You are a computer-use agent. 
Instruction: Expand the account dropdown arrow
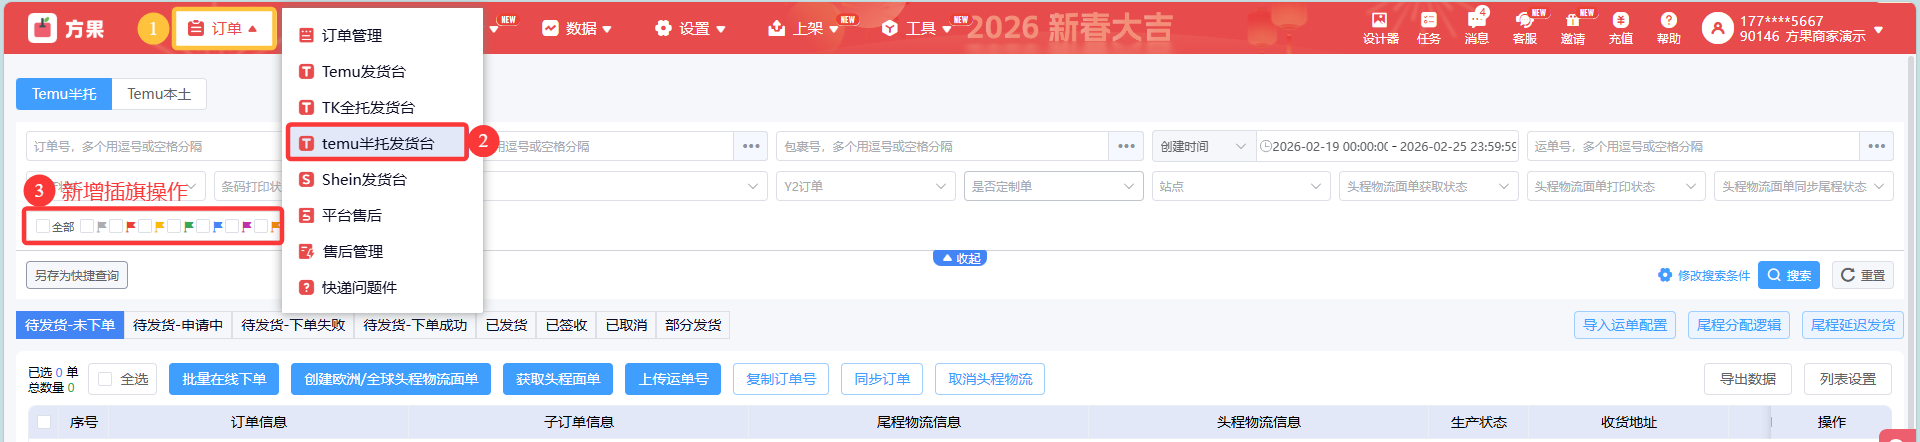pos(1879,29)
